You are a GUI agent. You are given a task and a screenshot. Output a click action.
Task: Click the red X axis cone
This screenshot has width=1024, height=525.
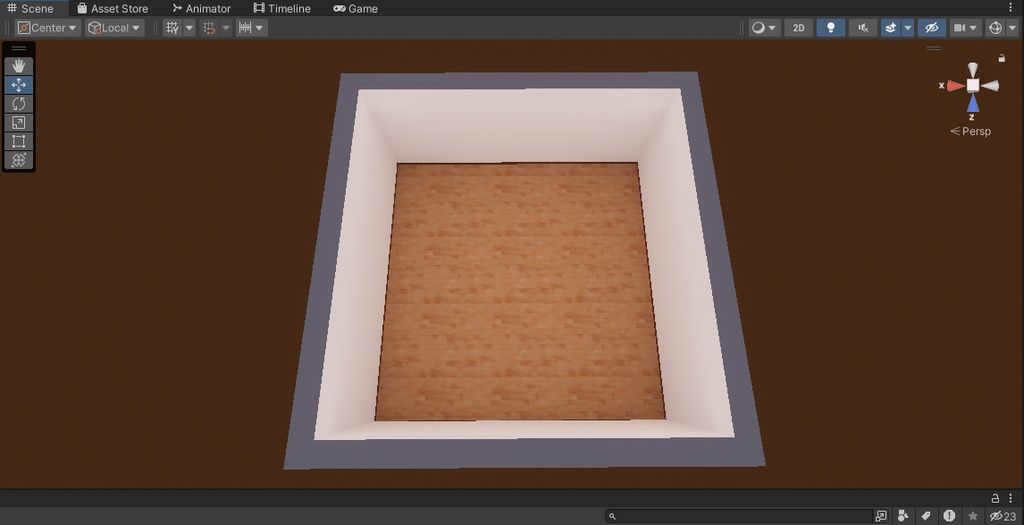(955, 86)
